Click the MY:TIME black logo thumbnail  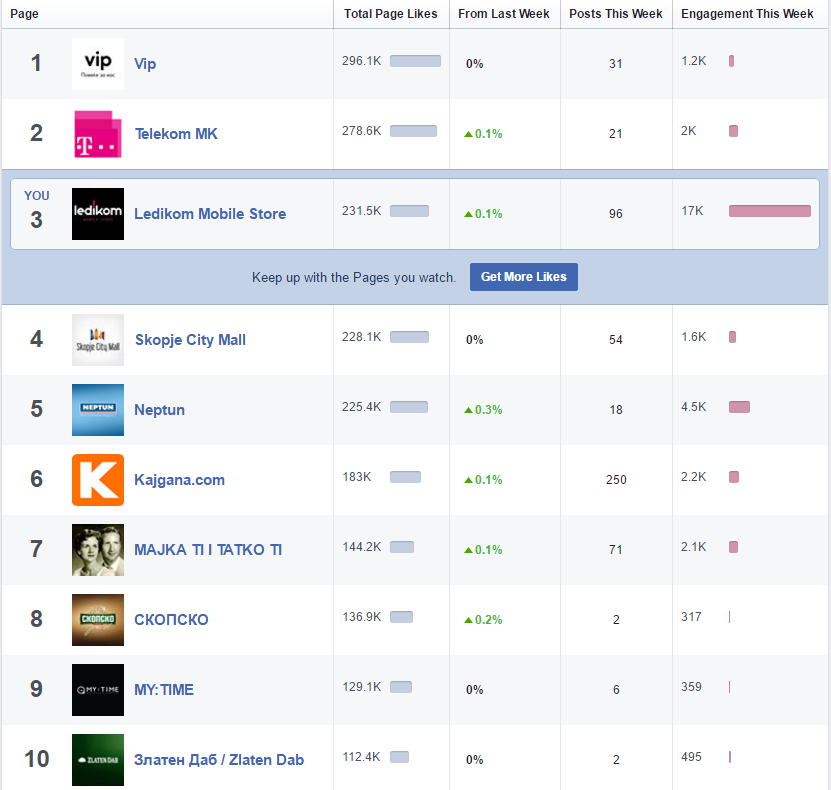[98, 690]
